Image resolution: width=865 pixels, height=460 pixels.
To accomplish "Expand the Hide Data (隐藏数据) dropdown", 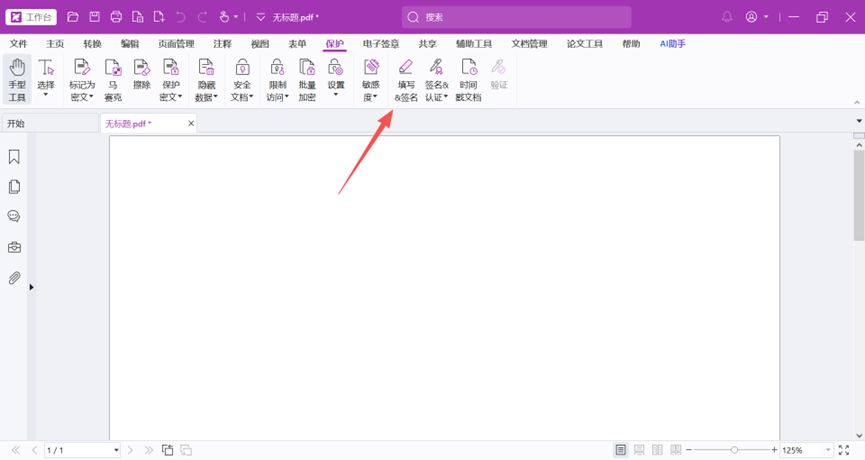I will (x=206, y=97).
